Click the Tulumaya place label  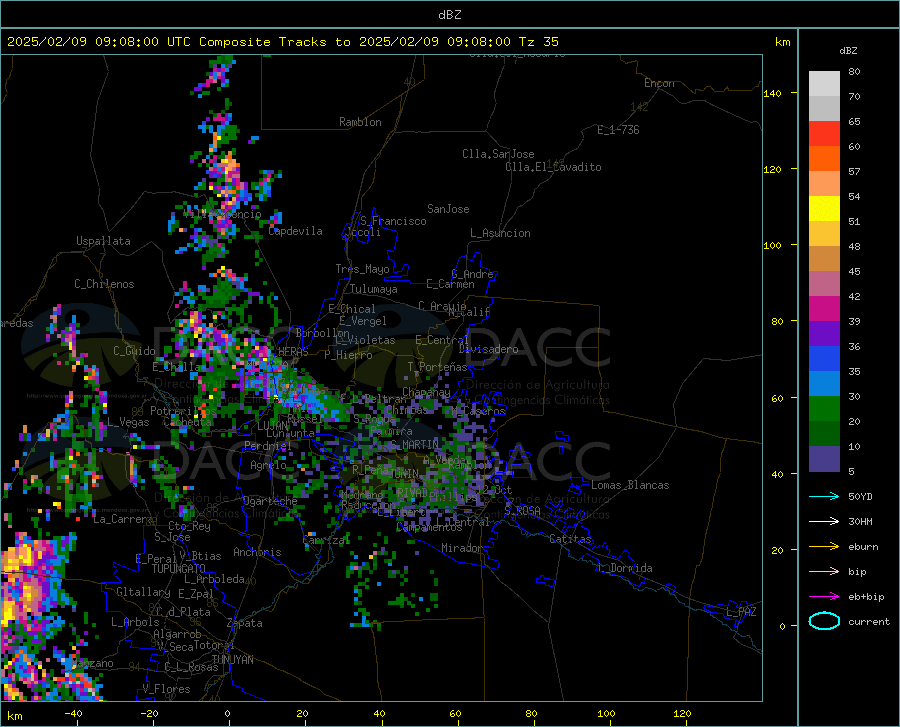click(374, 289)
